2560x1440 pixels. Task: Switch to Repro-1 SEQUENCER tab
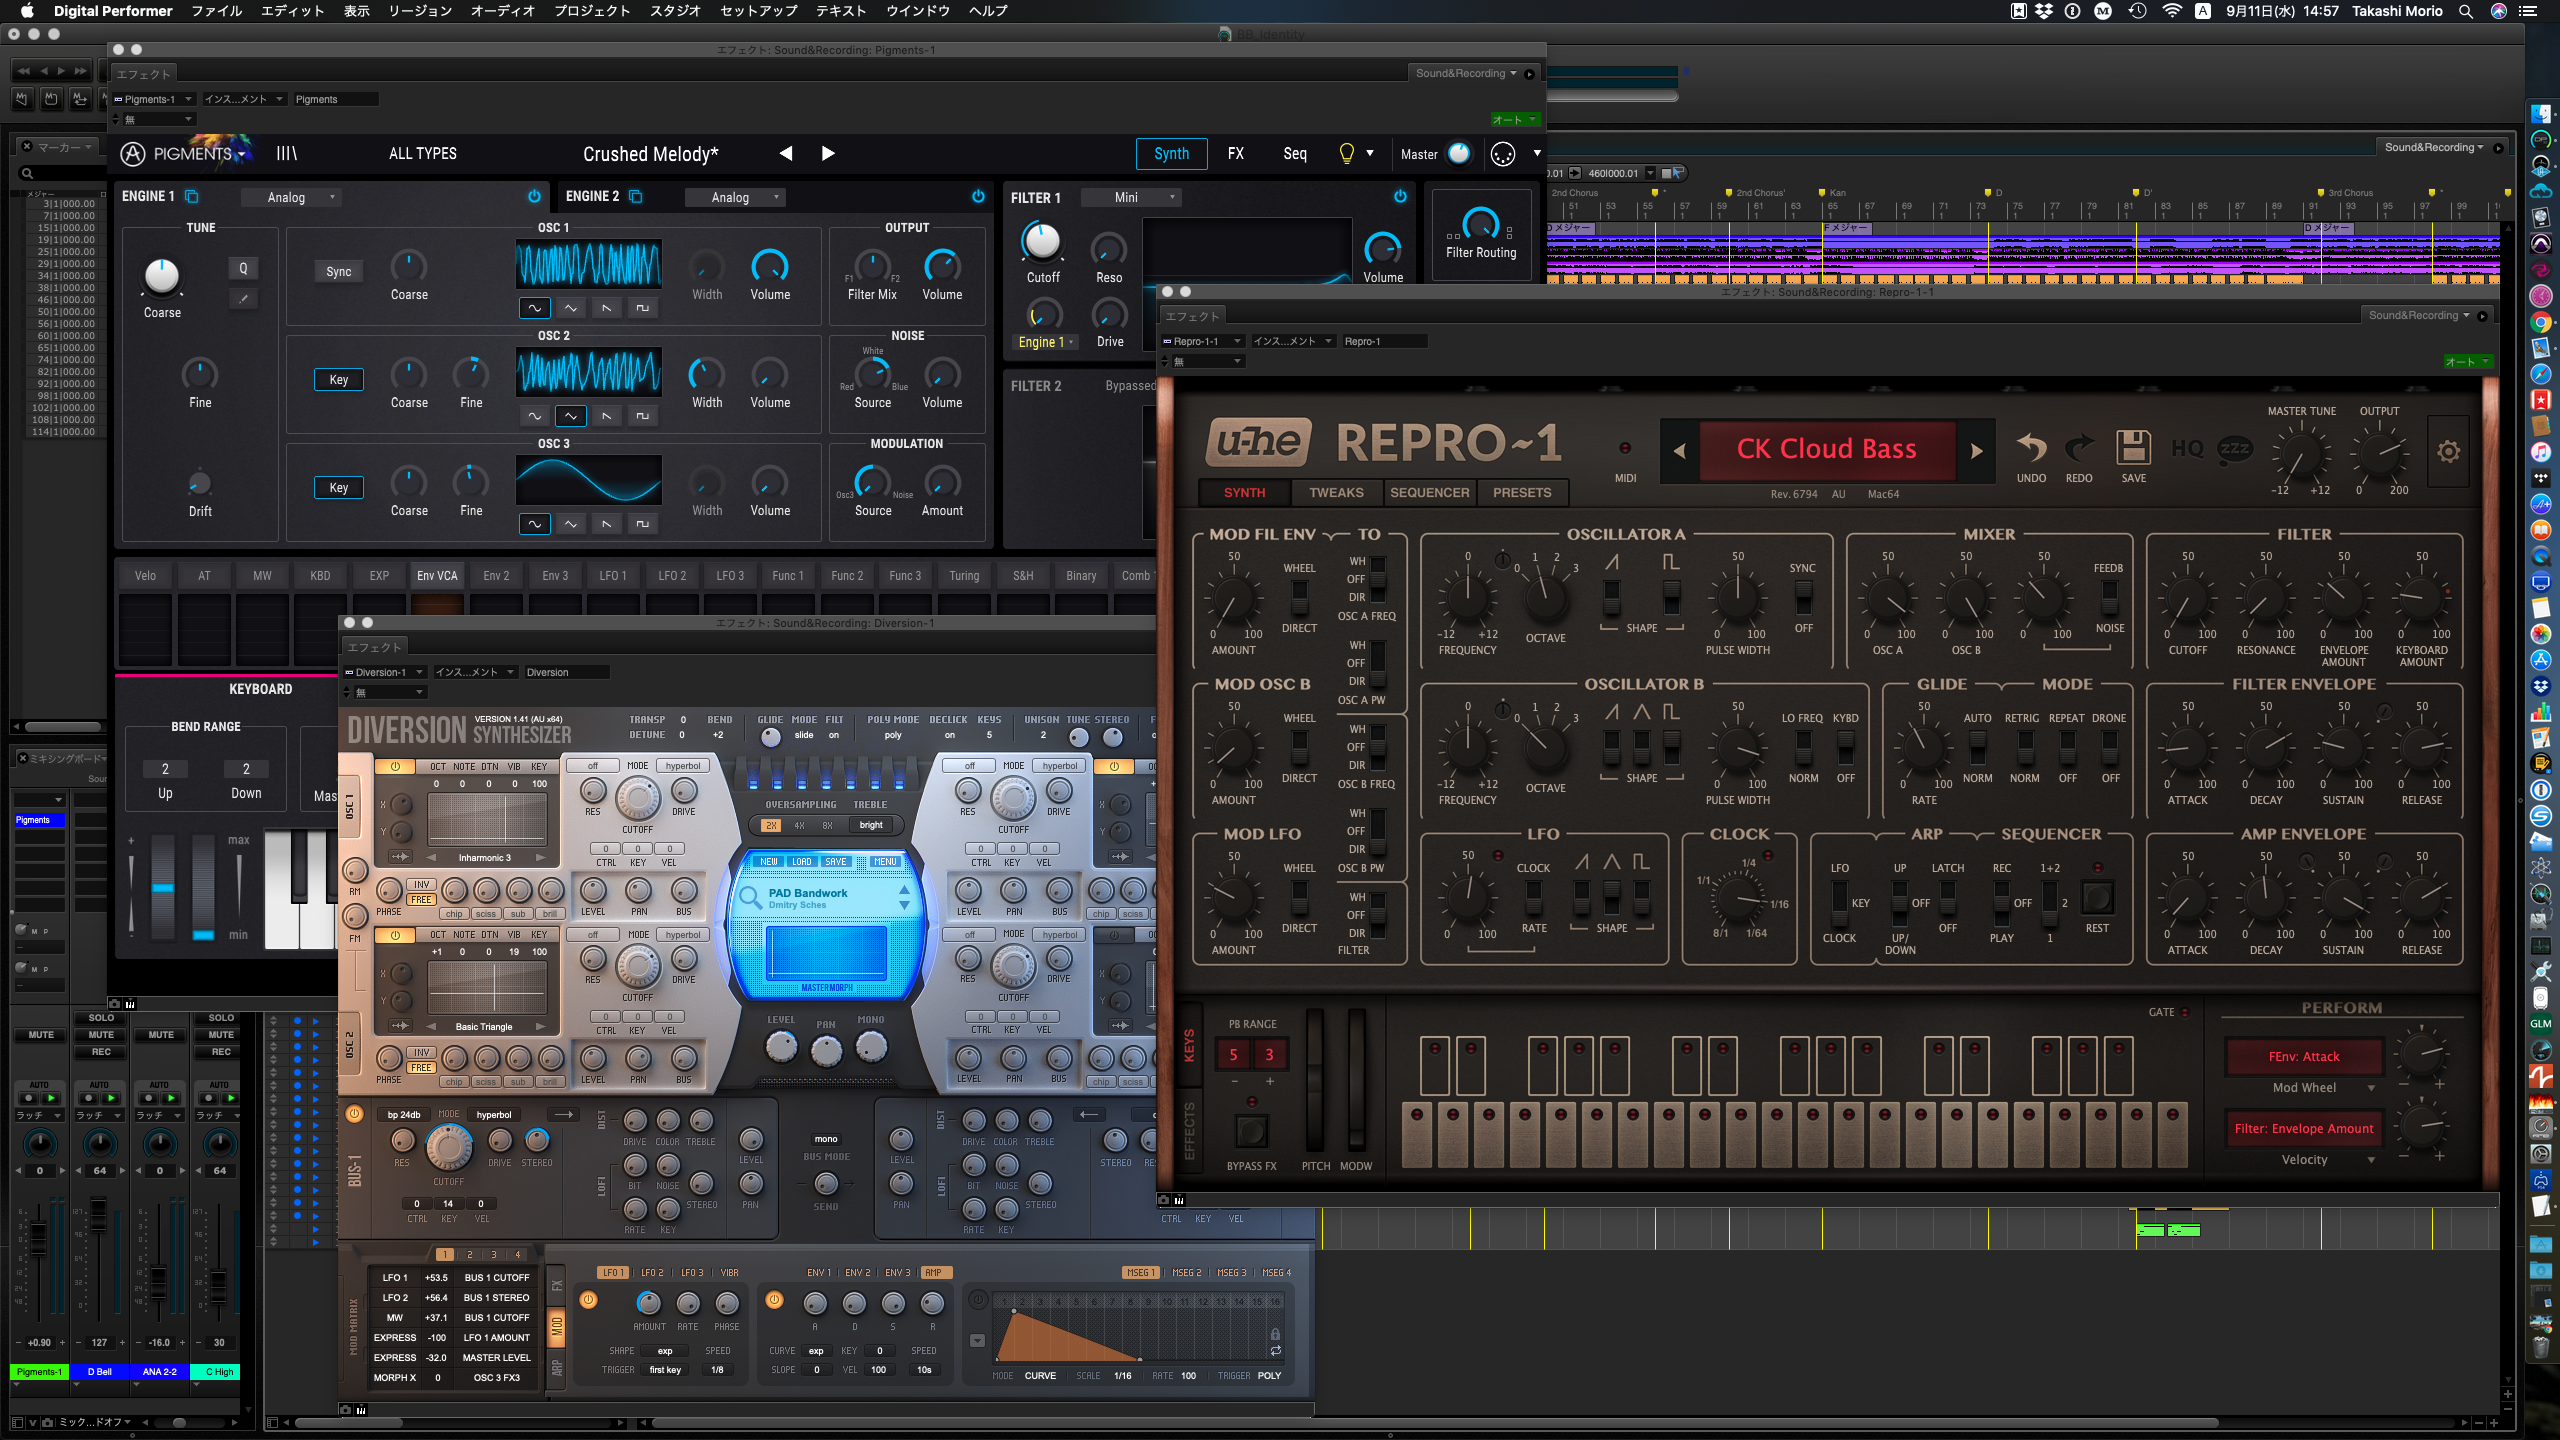coord(1429,492)
